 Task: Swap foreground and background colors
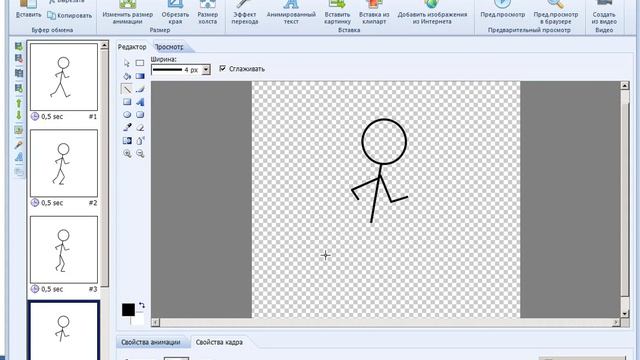[x=141, y=306]
